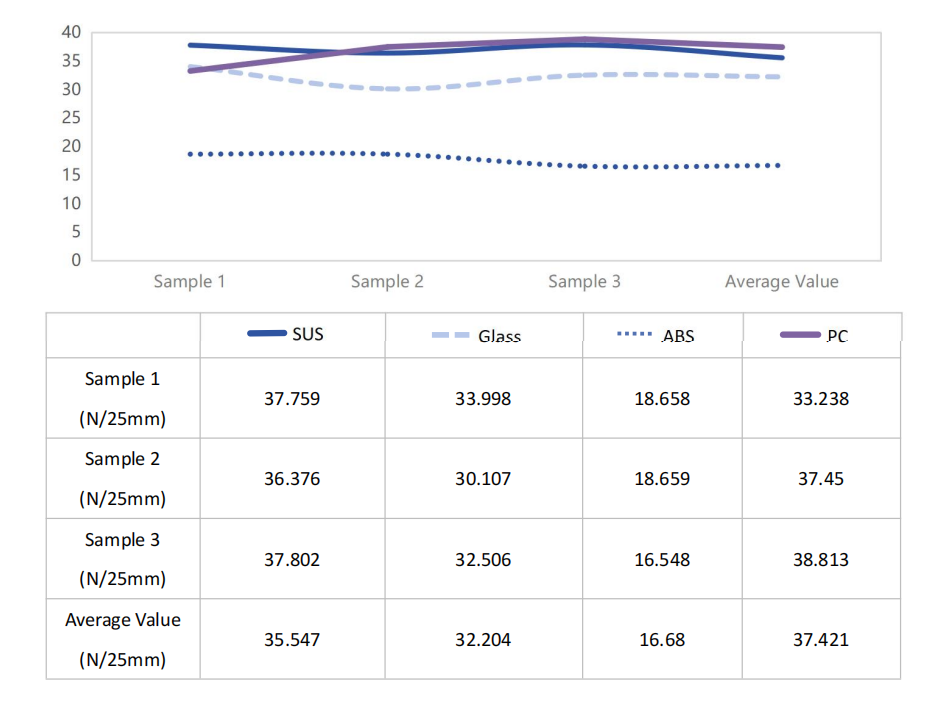The image size is (938, 705).
Task: Select the table cell with value 37.759
Action: [292, 399]
